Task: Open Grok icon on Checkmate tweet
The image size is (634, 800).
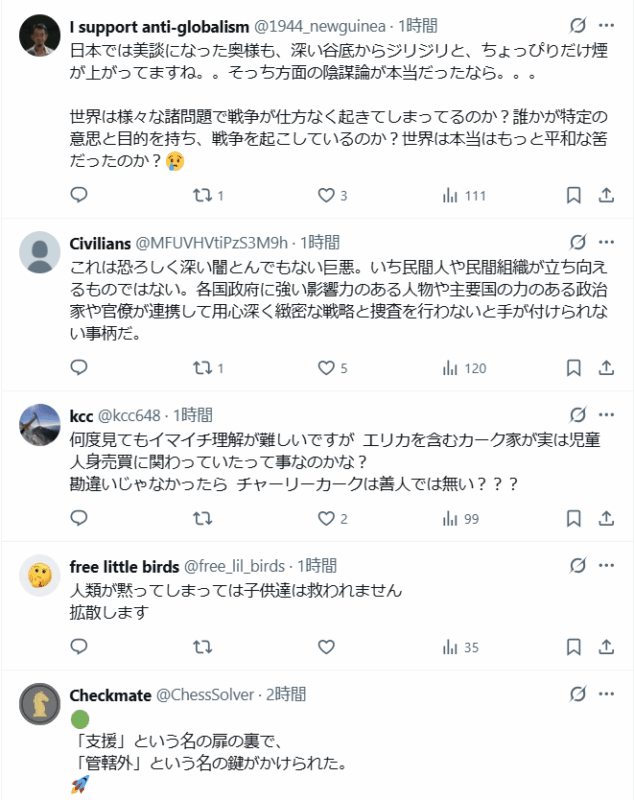Action: coord(577,695)
